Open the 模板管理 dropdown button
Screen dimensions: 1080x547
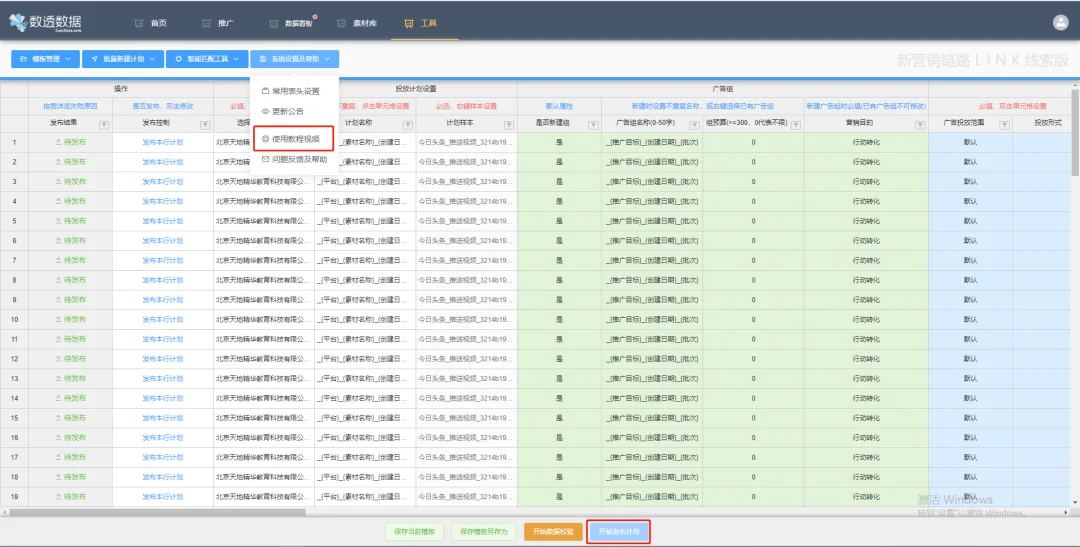coord(45,59)
